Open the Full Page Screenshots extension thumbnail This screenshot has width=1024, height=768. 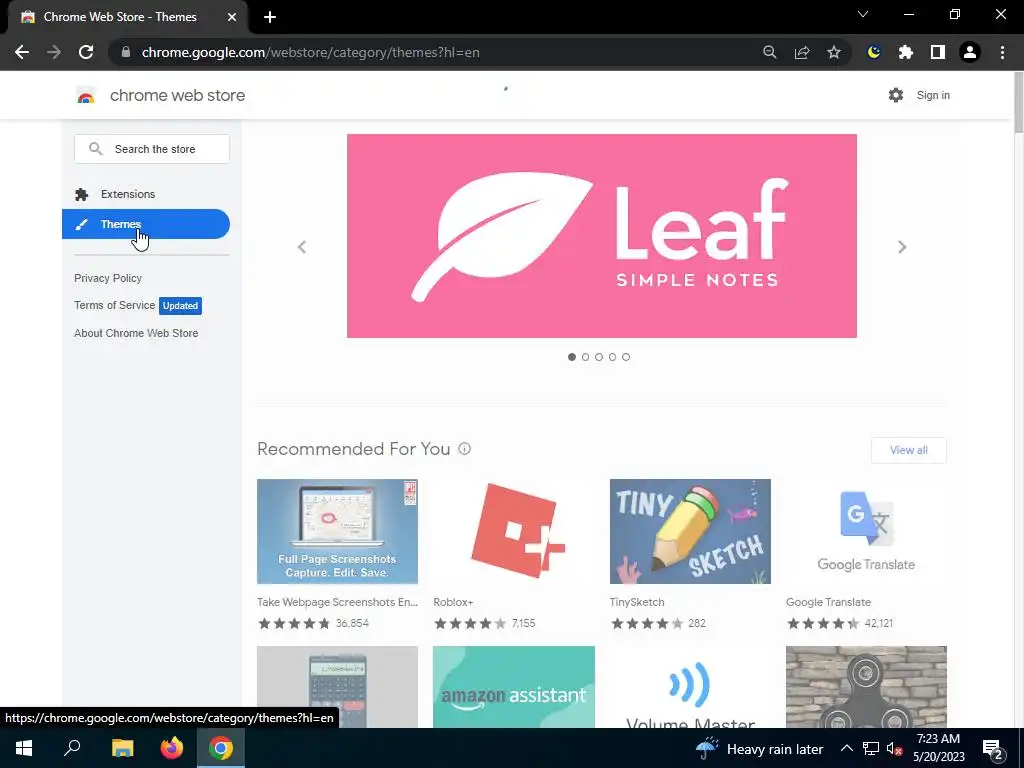click(337, 532)
